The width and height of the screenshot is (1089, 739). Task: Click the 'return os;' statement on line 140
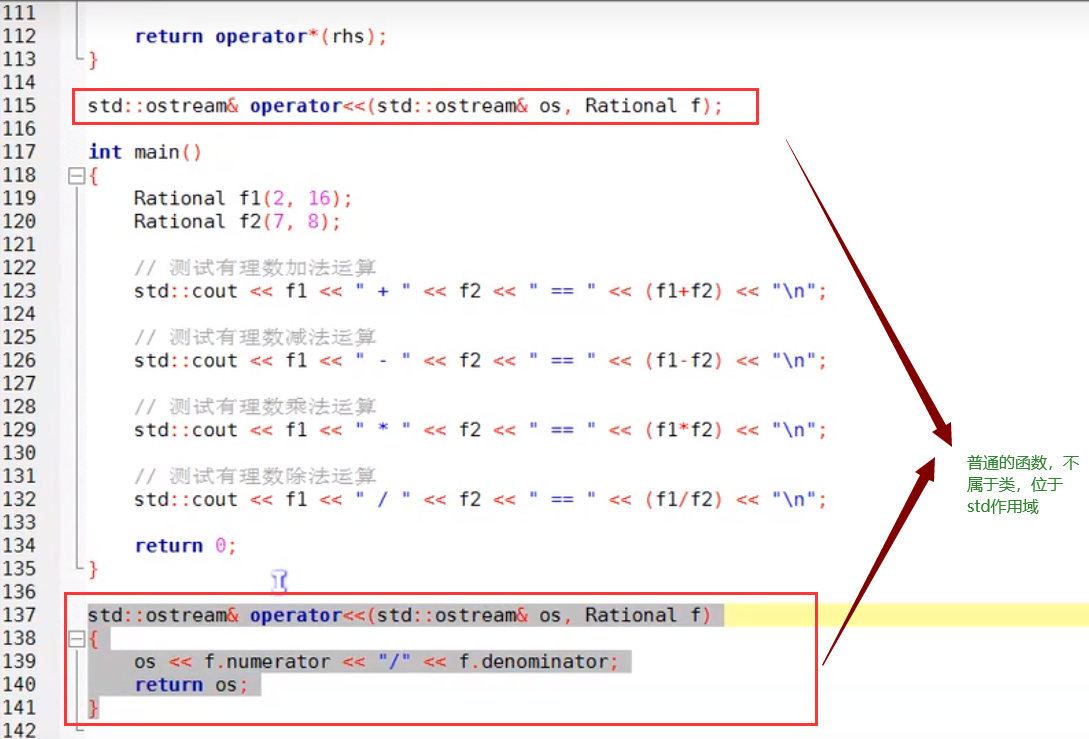tap(185, 685)
